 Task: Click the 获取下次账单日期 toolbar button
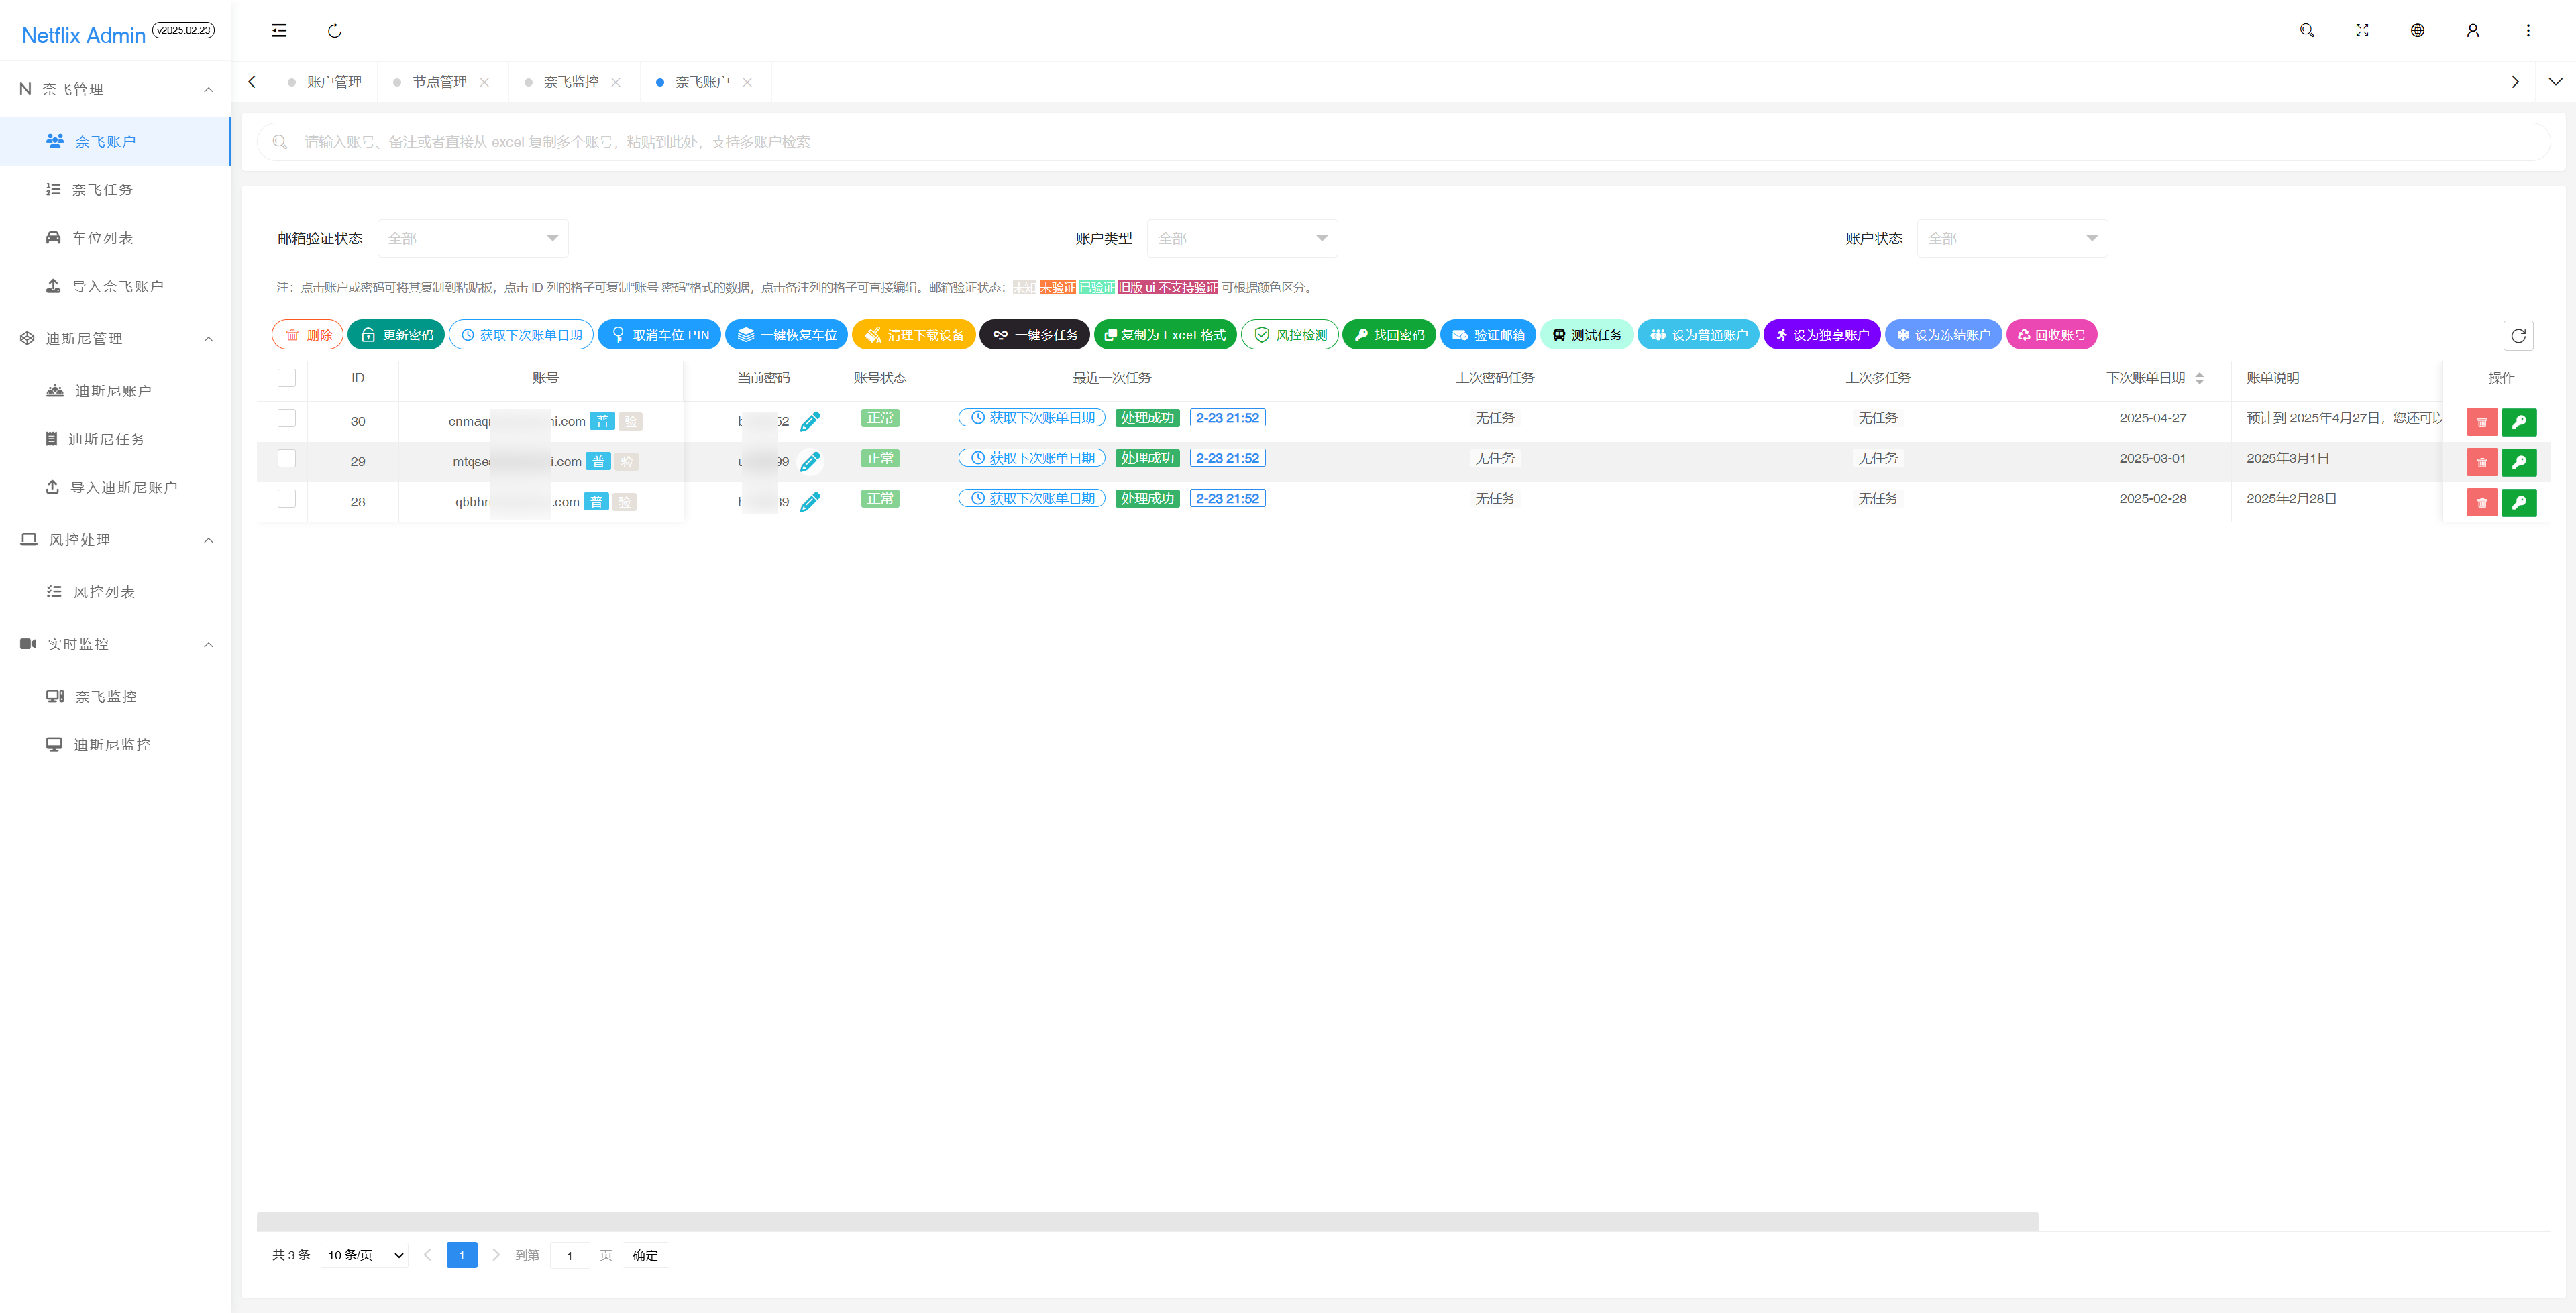pos(521,335)
